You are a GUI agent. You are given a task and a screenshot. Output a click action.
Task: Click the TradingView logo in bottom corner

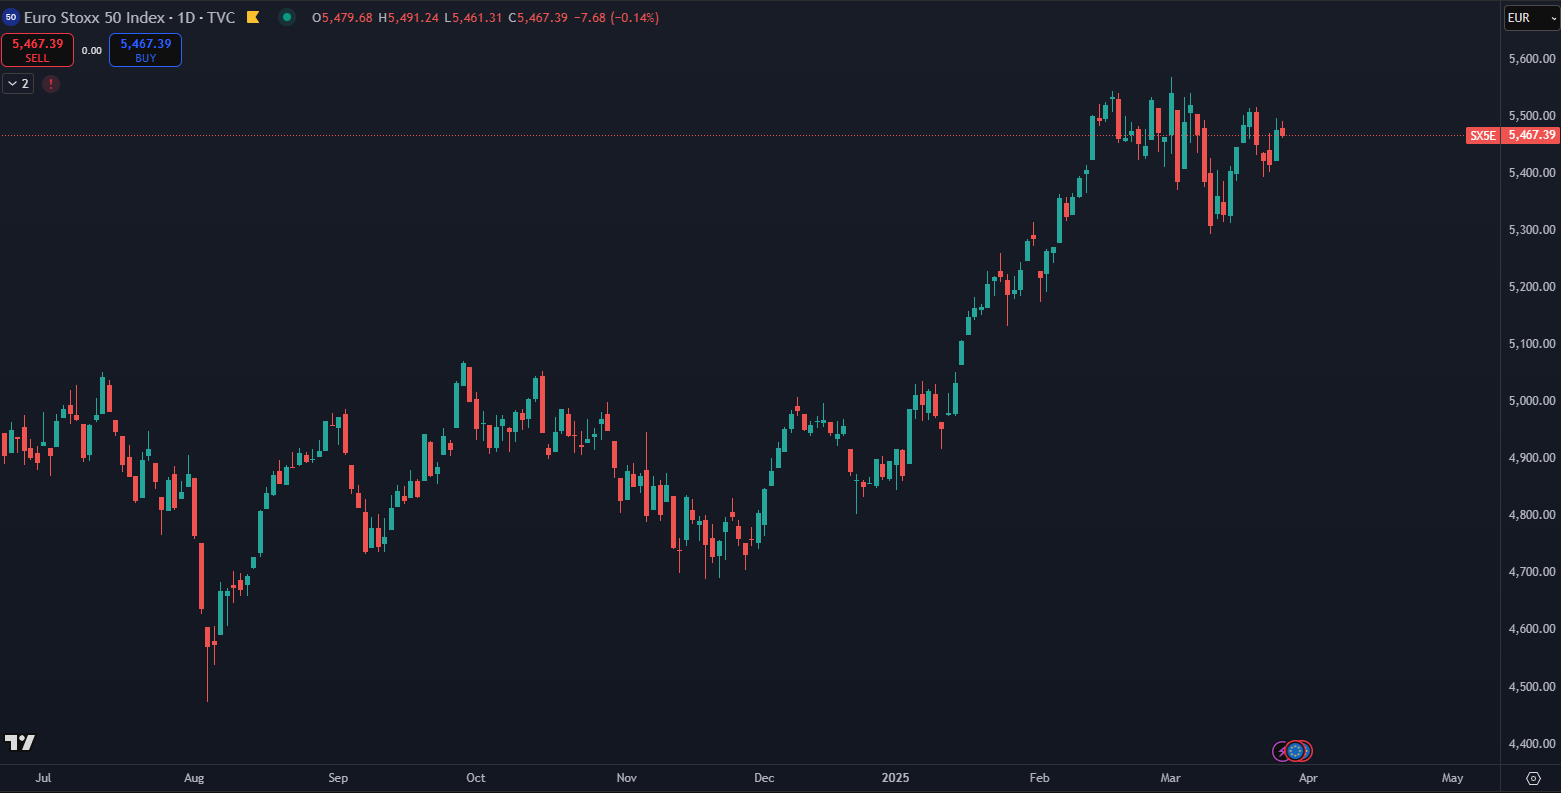pyautogui.click(x=20, y=742)
